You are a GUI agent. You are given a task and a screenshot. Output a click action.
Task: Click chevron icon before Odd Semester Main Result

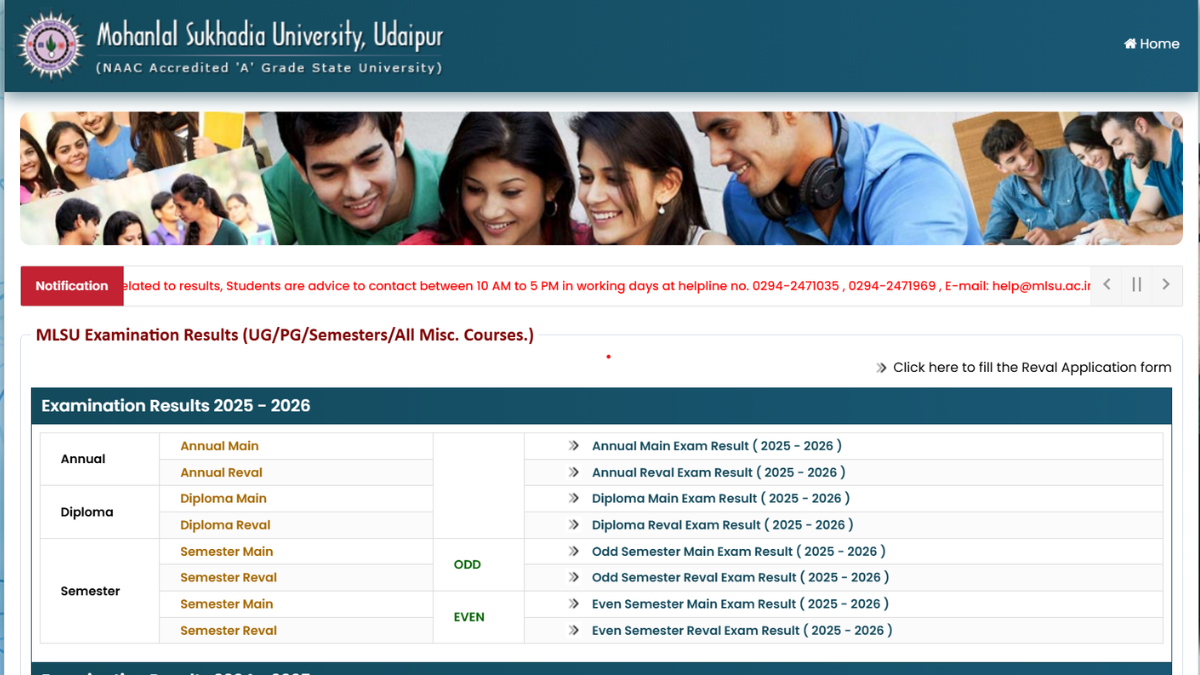tap(574, 551)
